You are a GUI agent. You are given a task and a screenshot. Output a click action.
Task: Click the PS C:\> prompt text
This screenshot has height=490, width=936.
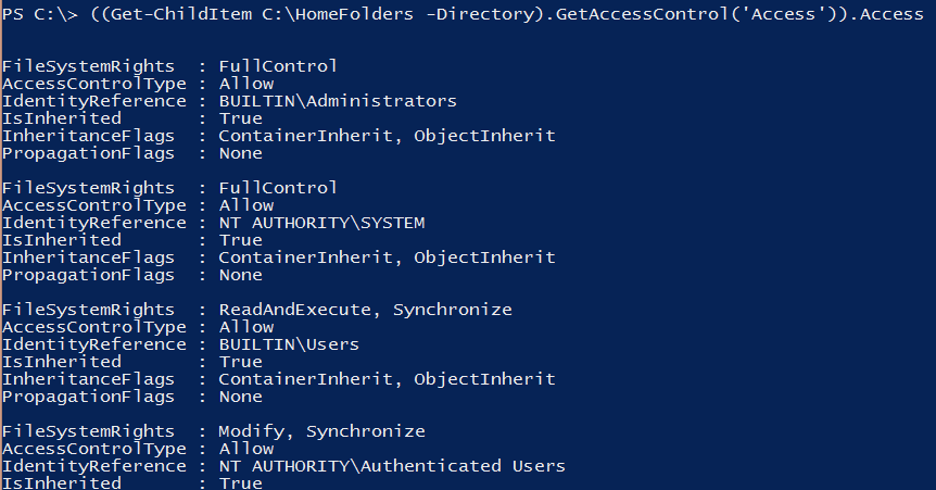(28, 14)
